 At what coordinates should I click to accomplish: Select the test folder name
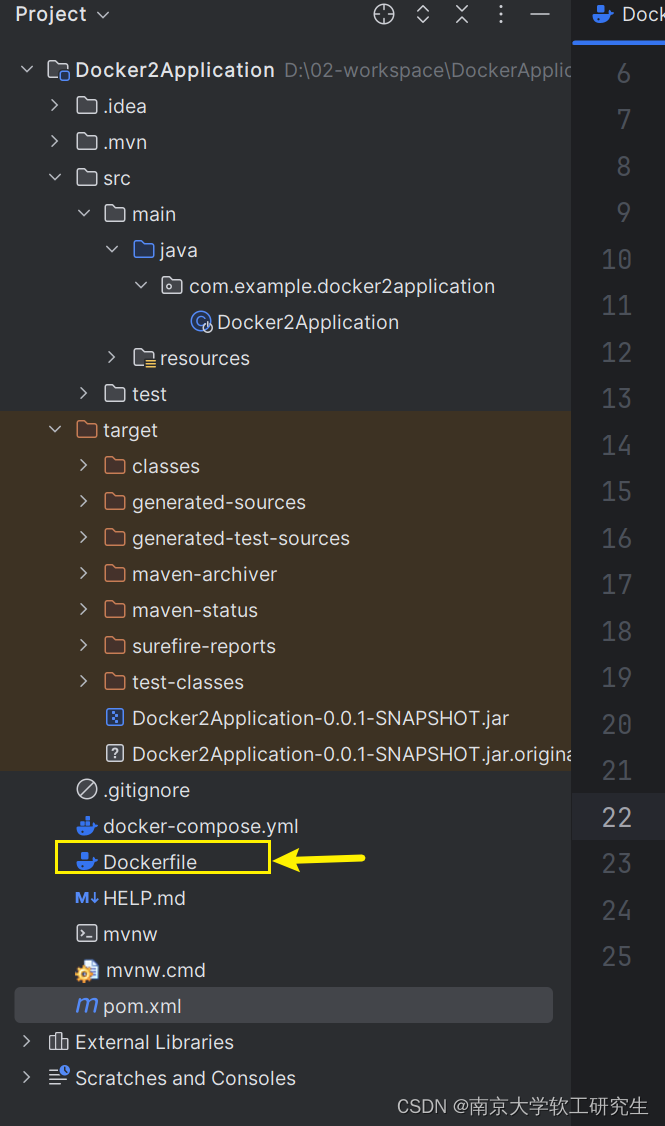click(x=149, y=394)
